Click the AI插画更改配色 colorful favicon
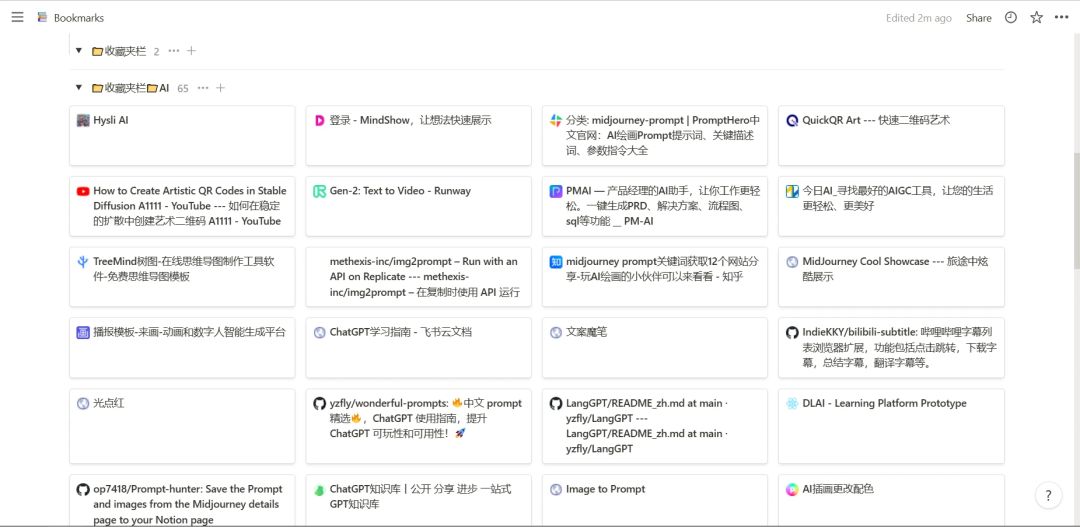This screenshot has width=1080, height=527. tap(792, 489)
